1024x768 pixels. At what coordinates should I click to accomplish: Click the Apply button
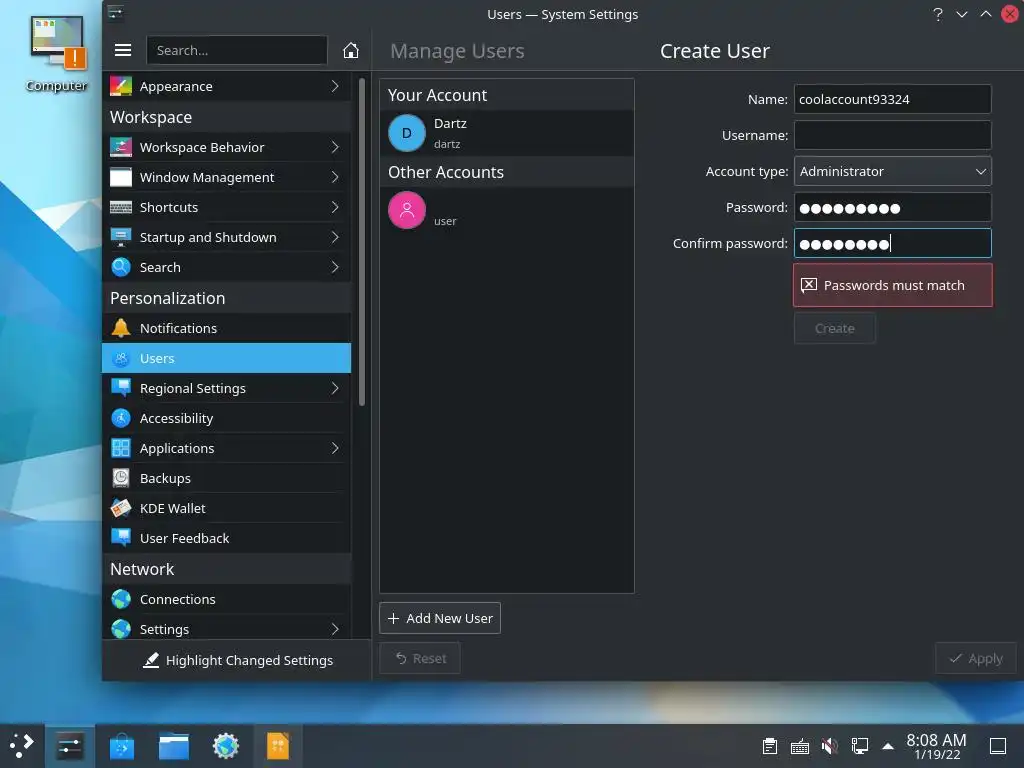coord(976,658)
